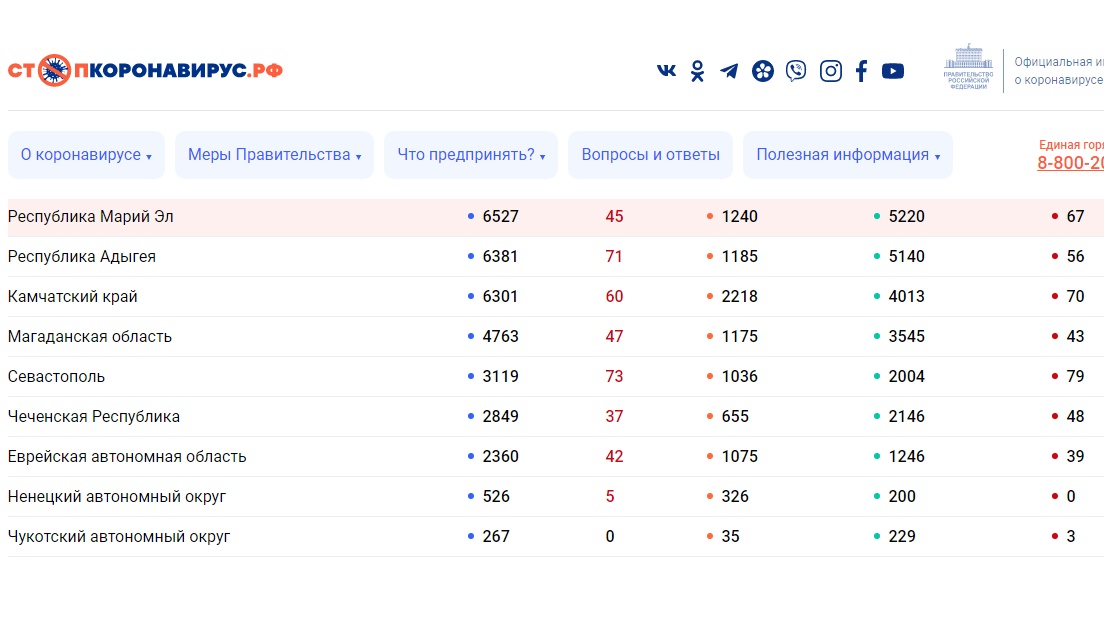This screenshot has height=623, width=1104.
Task: Click the Government of Russia emblem
Action: 966,68
